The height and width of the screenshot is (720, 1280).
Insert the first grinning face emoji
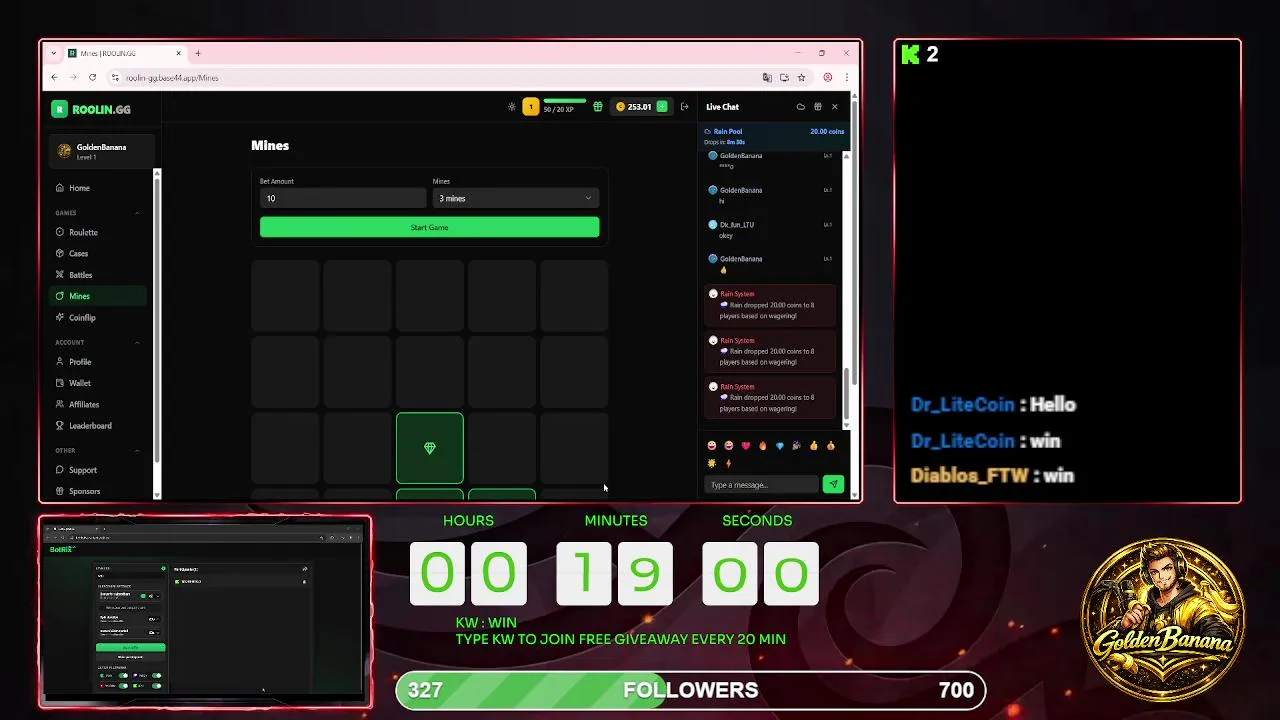pos(711,446)
